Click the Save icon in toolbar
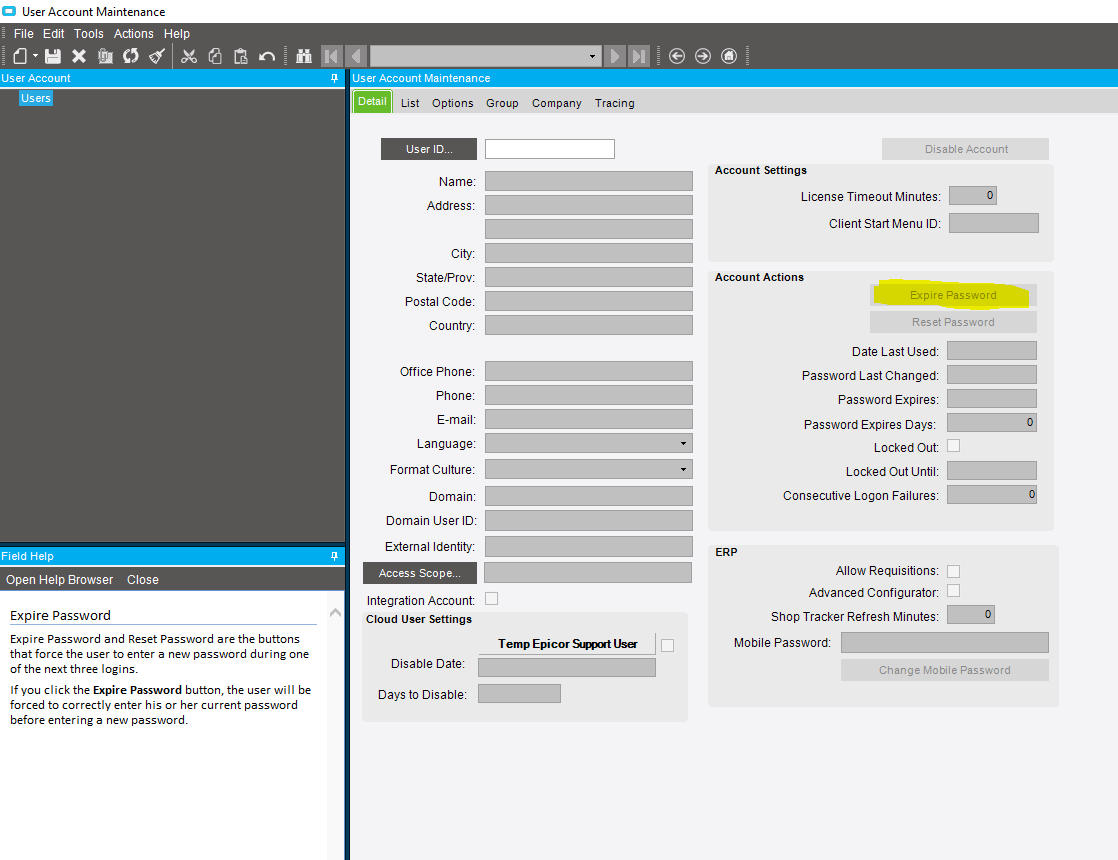 (x=53, y=56)
